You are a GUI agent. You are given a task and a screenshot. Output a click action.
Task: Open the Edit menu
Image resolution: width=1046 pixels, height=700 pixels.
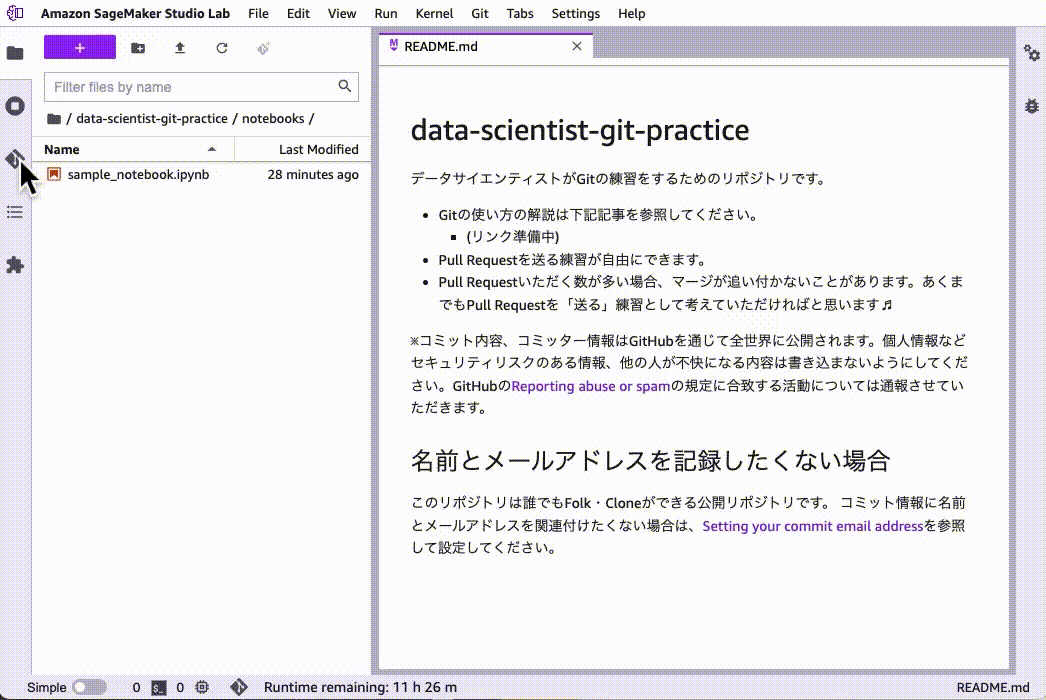coord(298,13)
